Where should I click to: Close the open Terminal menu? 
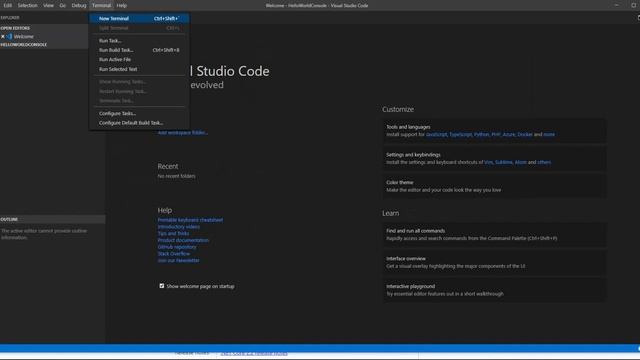click(101, 5)
